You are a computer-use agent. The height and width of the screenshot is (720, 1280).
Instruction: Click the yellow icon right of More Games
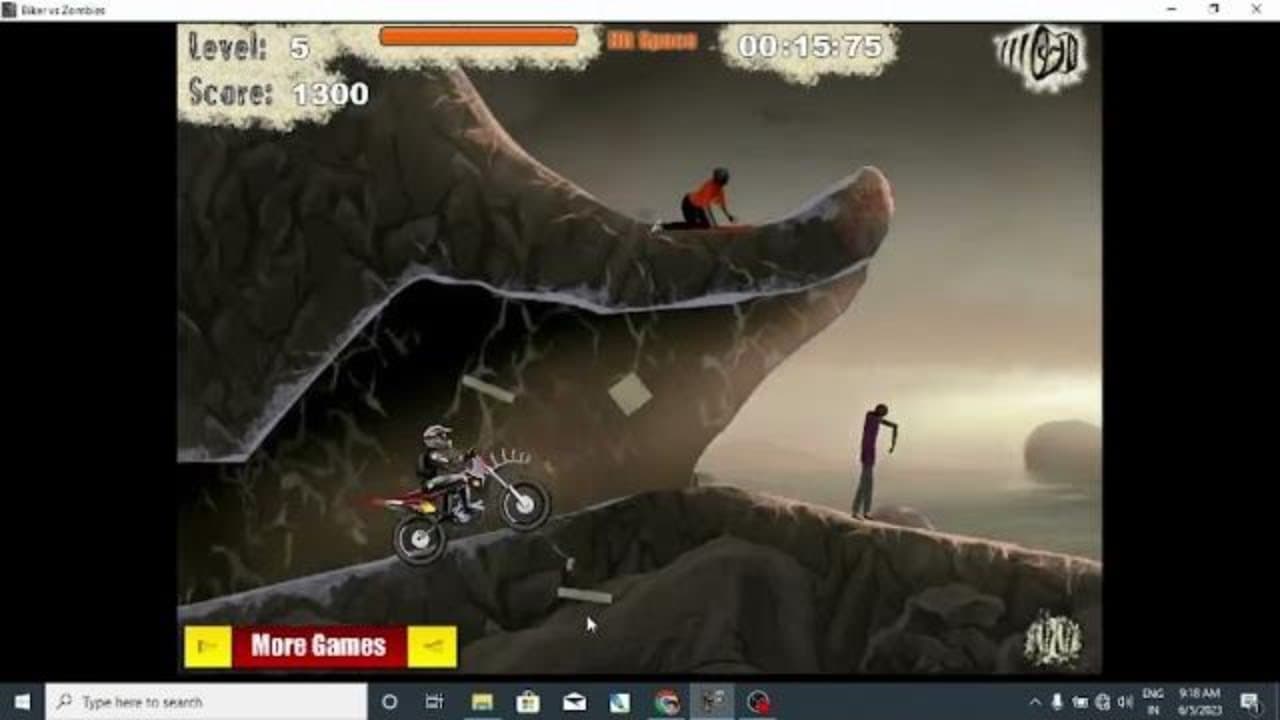click(432, 646)
